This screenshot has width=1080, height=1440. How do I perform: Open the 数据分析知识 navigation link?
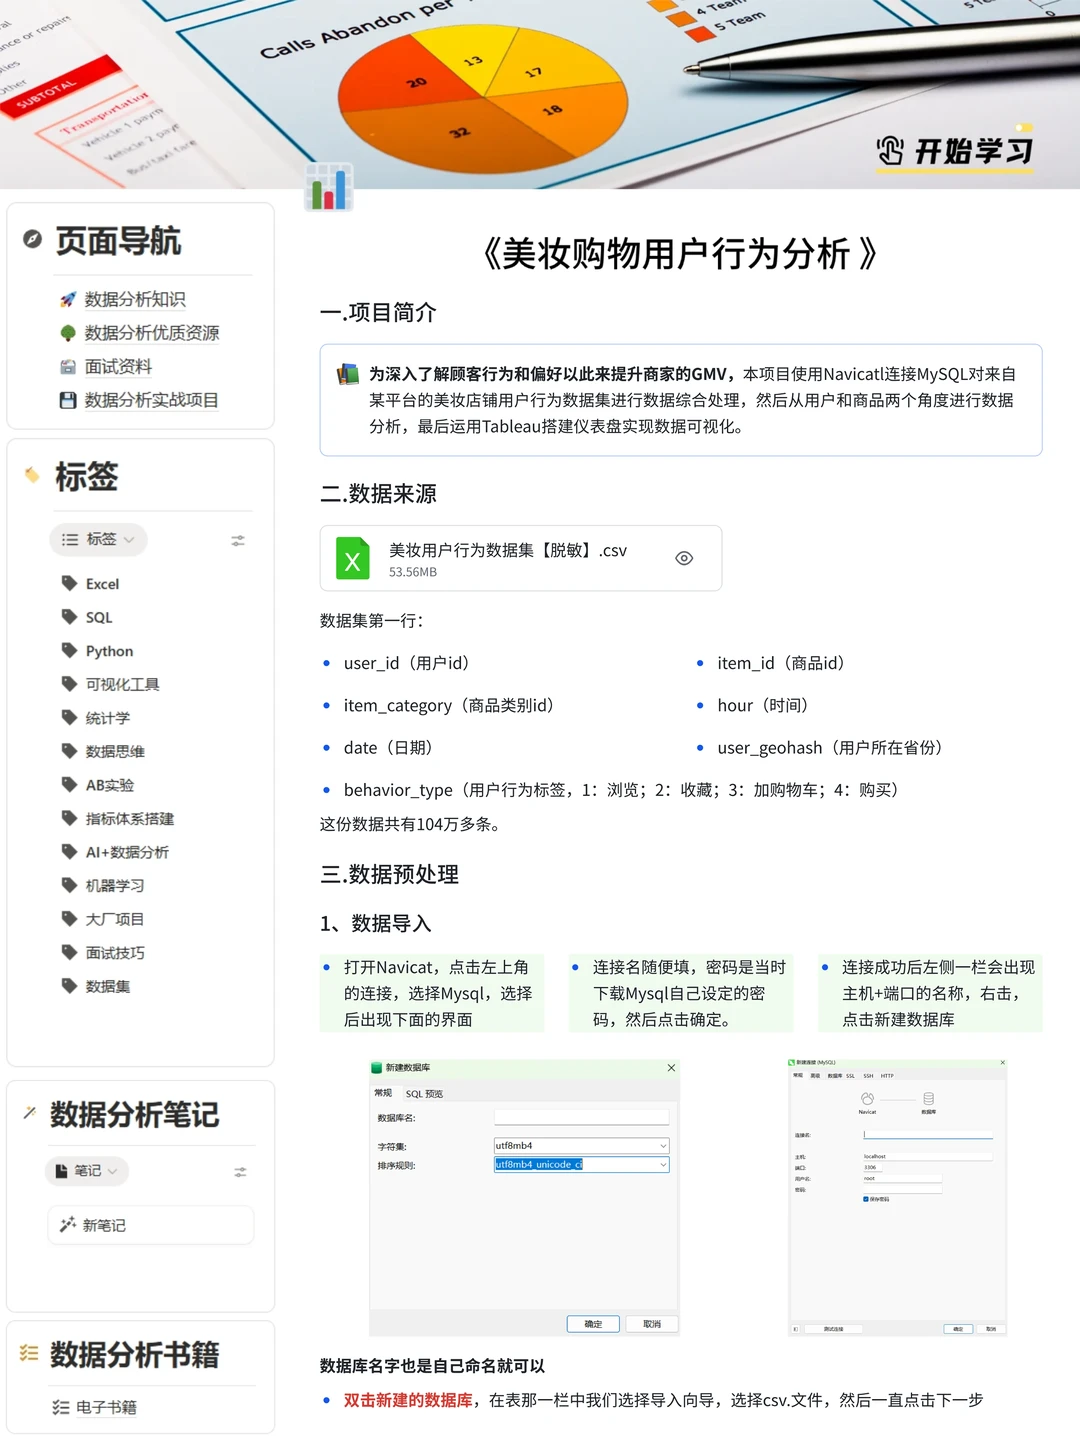[135, 299]
